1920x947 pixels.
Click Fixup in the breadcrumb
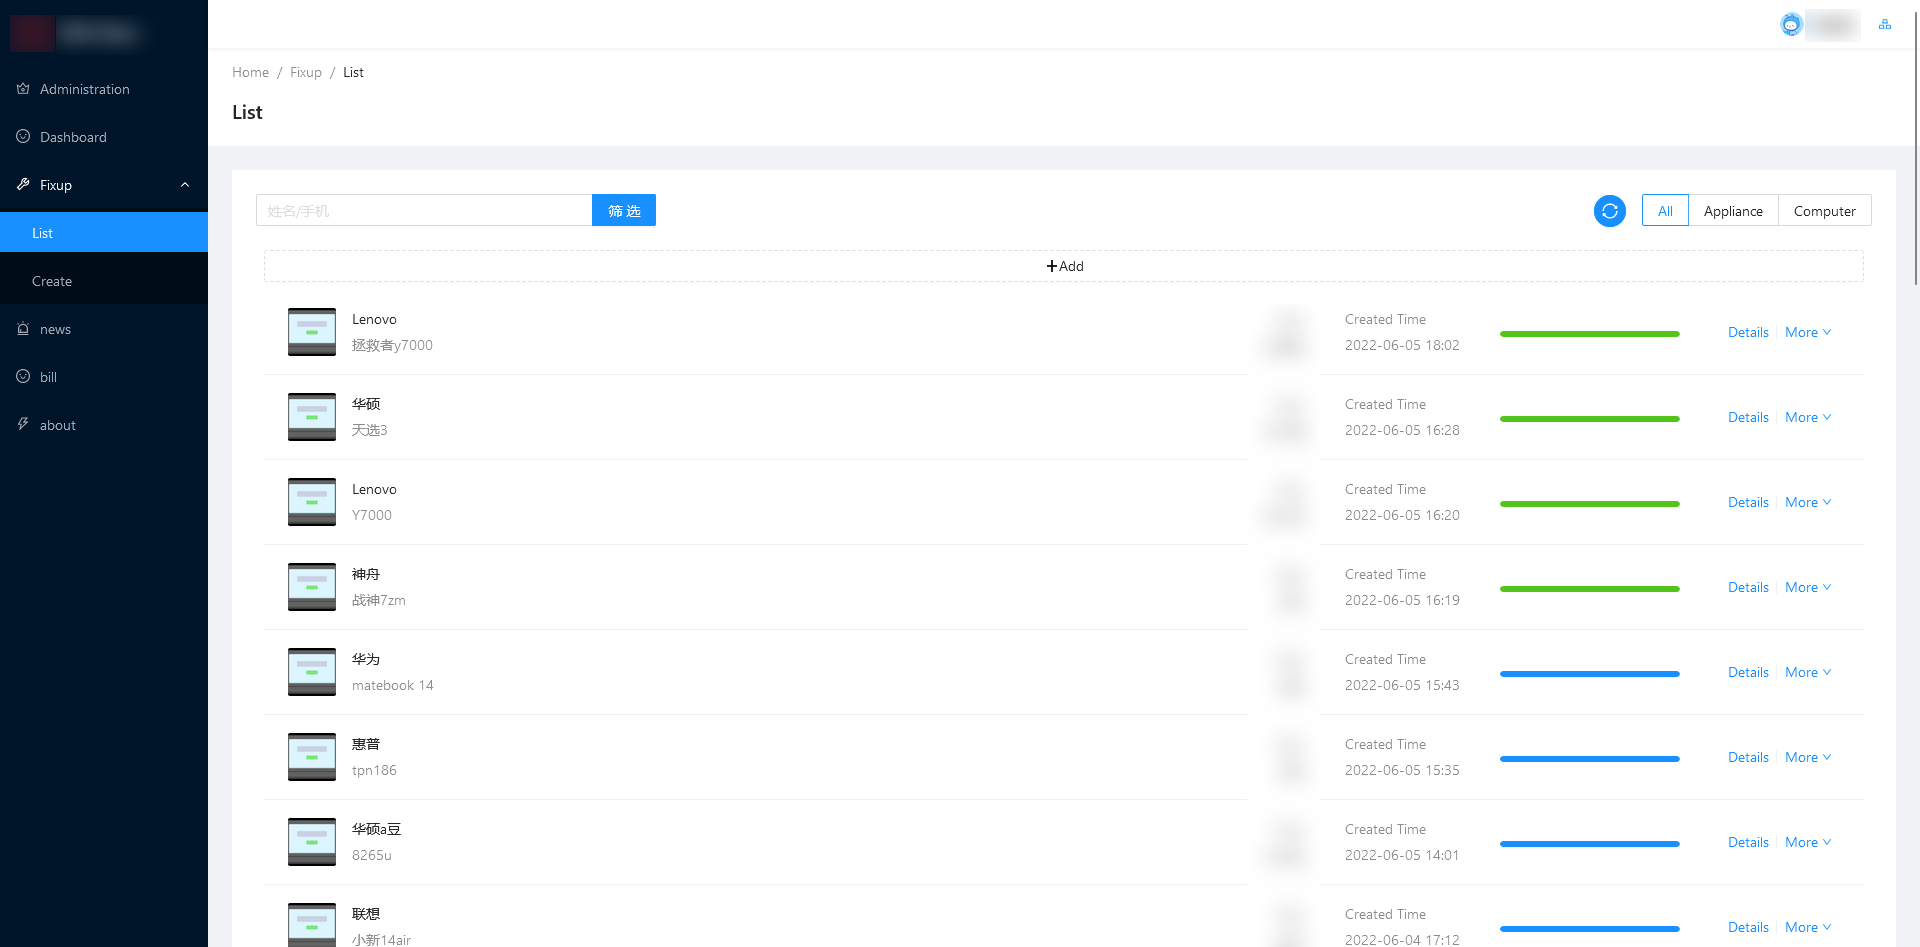pyautogui.click(x=306, y=72)
